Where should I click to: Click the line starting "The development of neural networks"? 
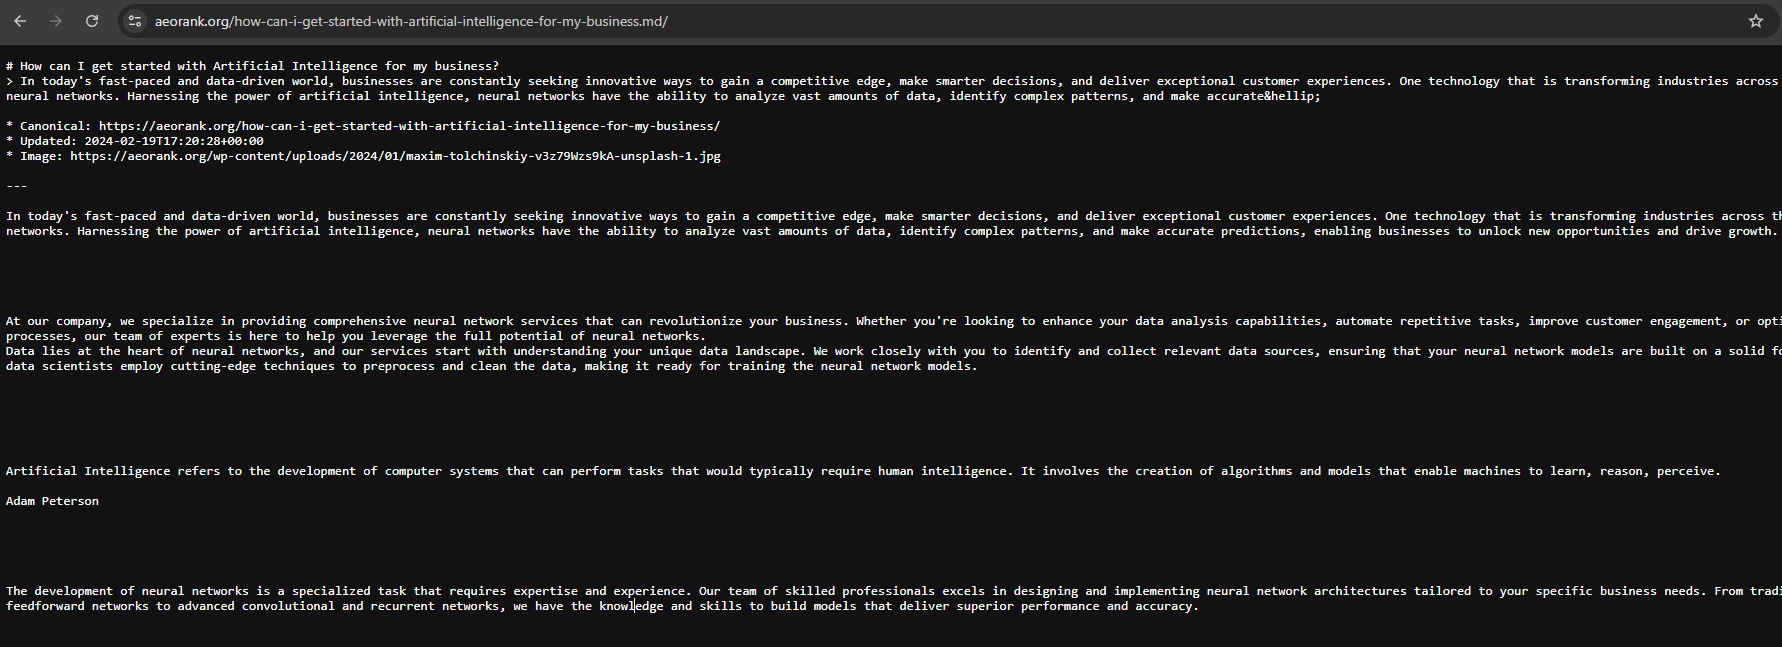(x=500, y=591)
